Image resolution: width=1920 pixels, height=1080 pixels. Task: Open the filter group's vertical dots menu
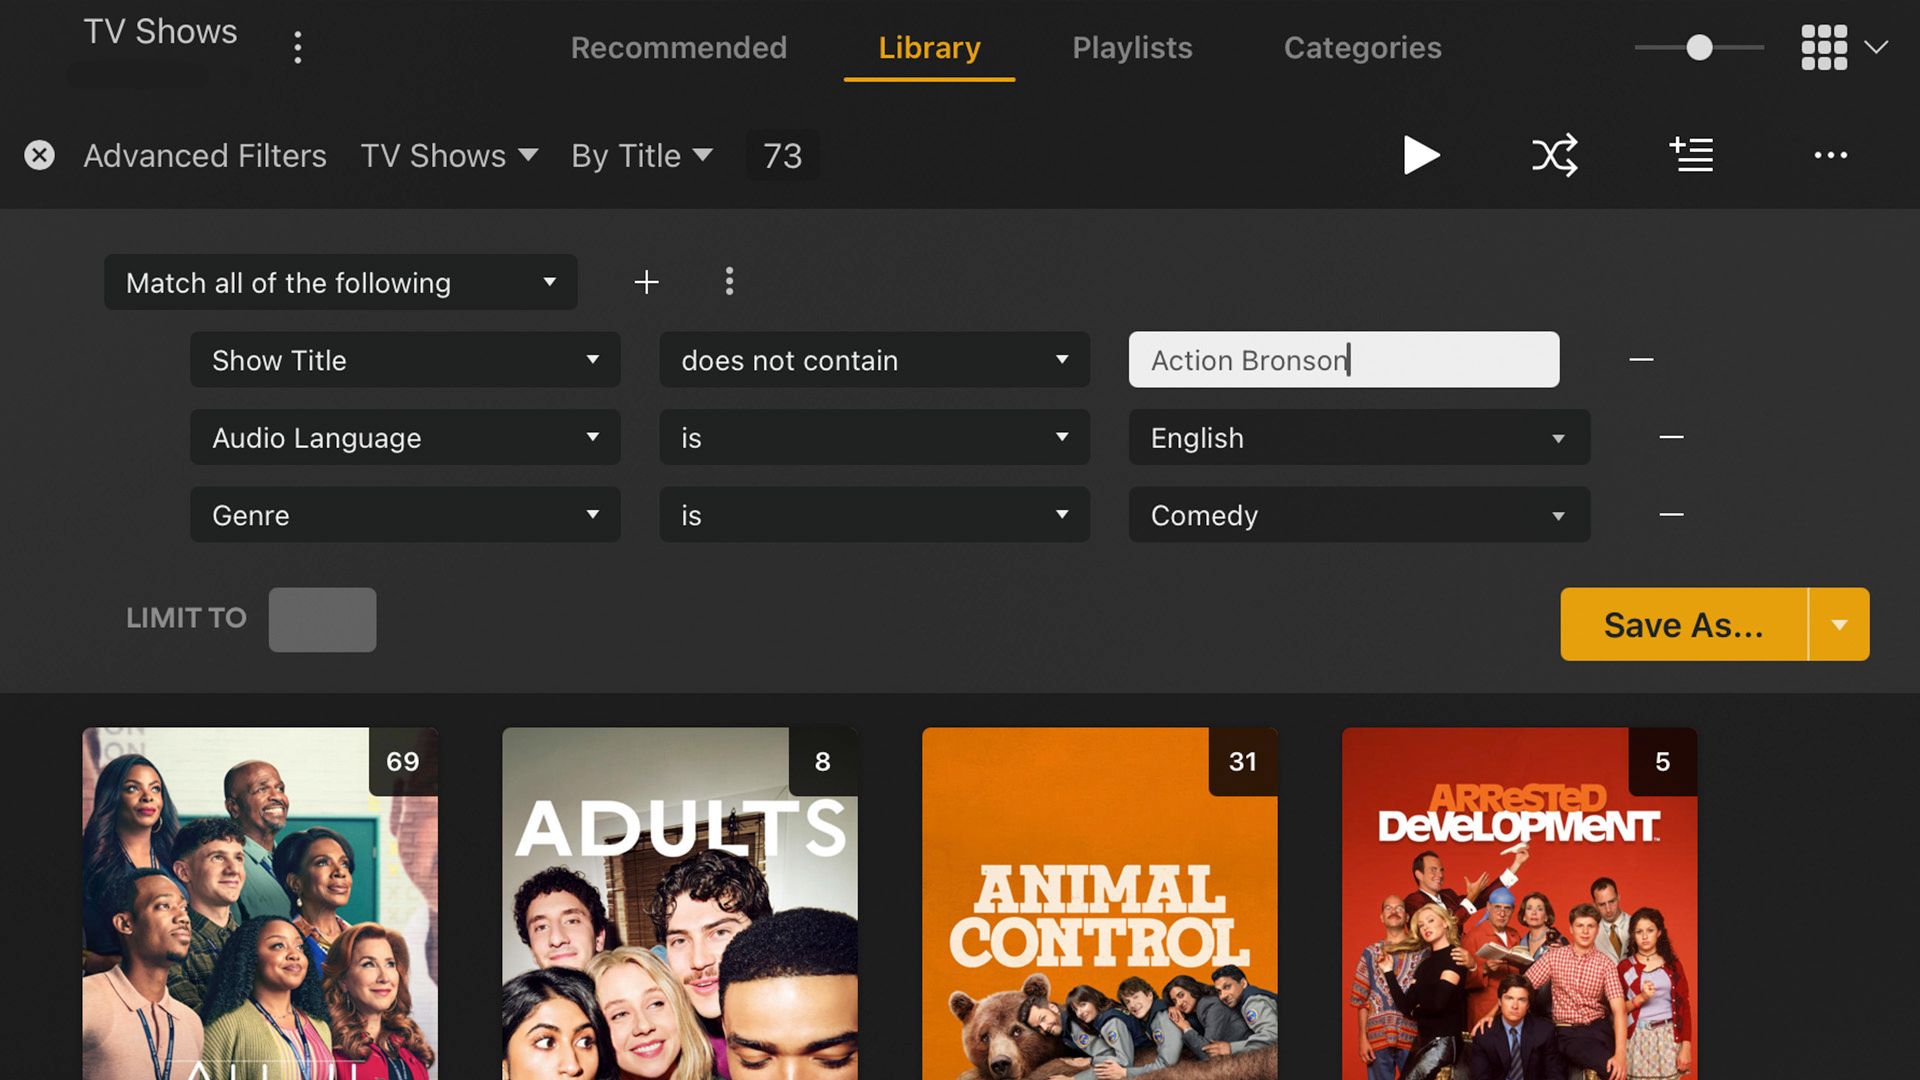[729, 282]
